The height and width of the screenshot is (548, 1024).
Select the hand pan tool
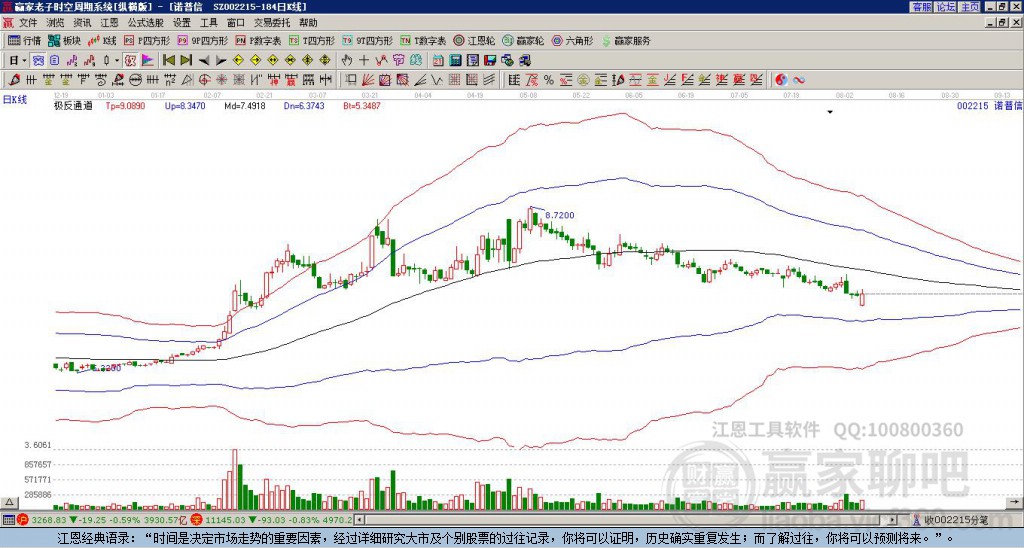click(346, 61)
